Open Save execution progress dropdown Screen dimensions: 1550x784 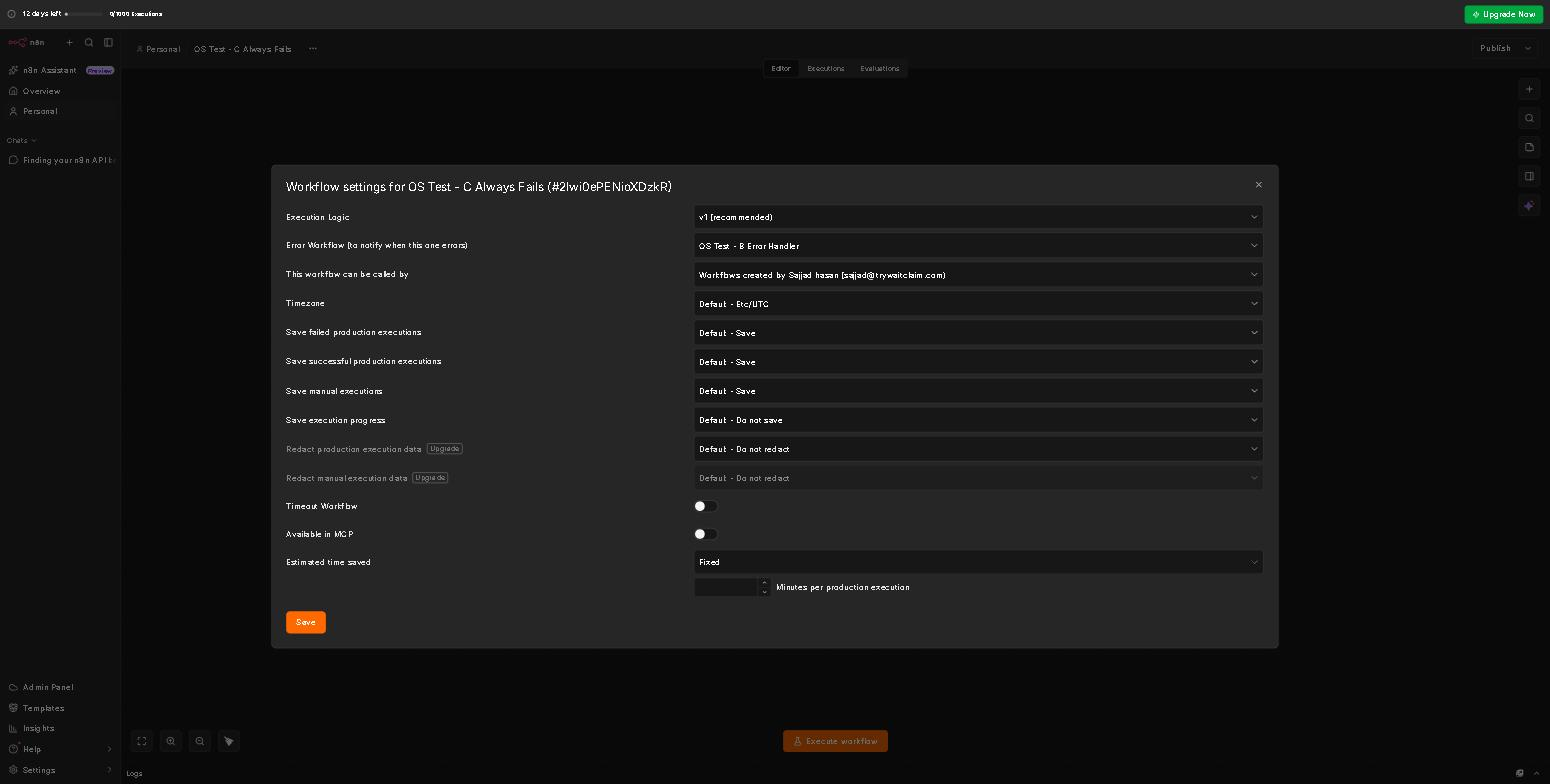pos(978,420)
